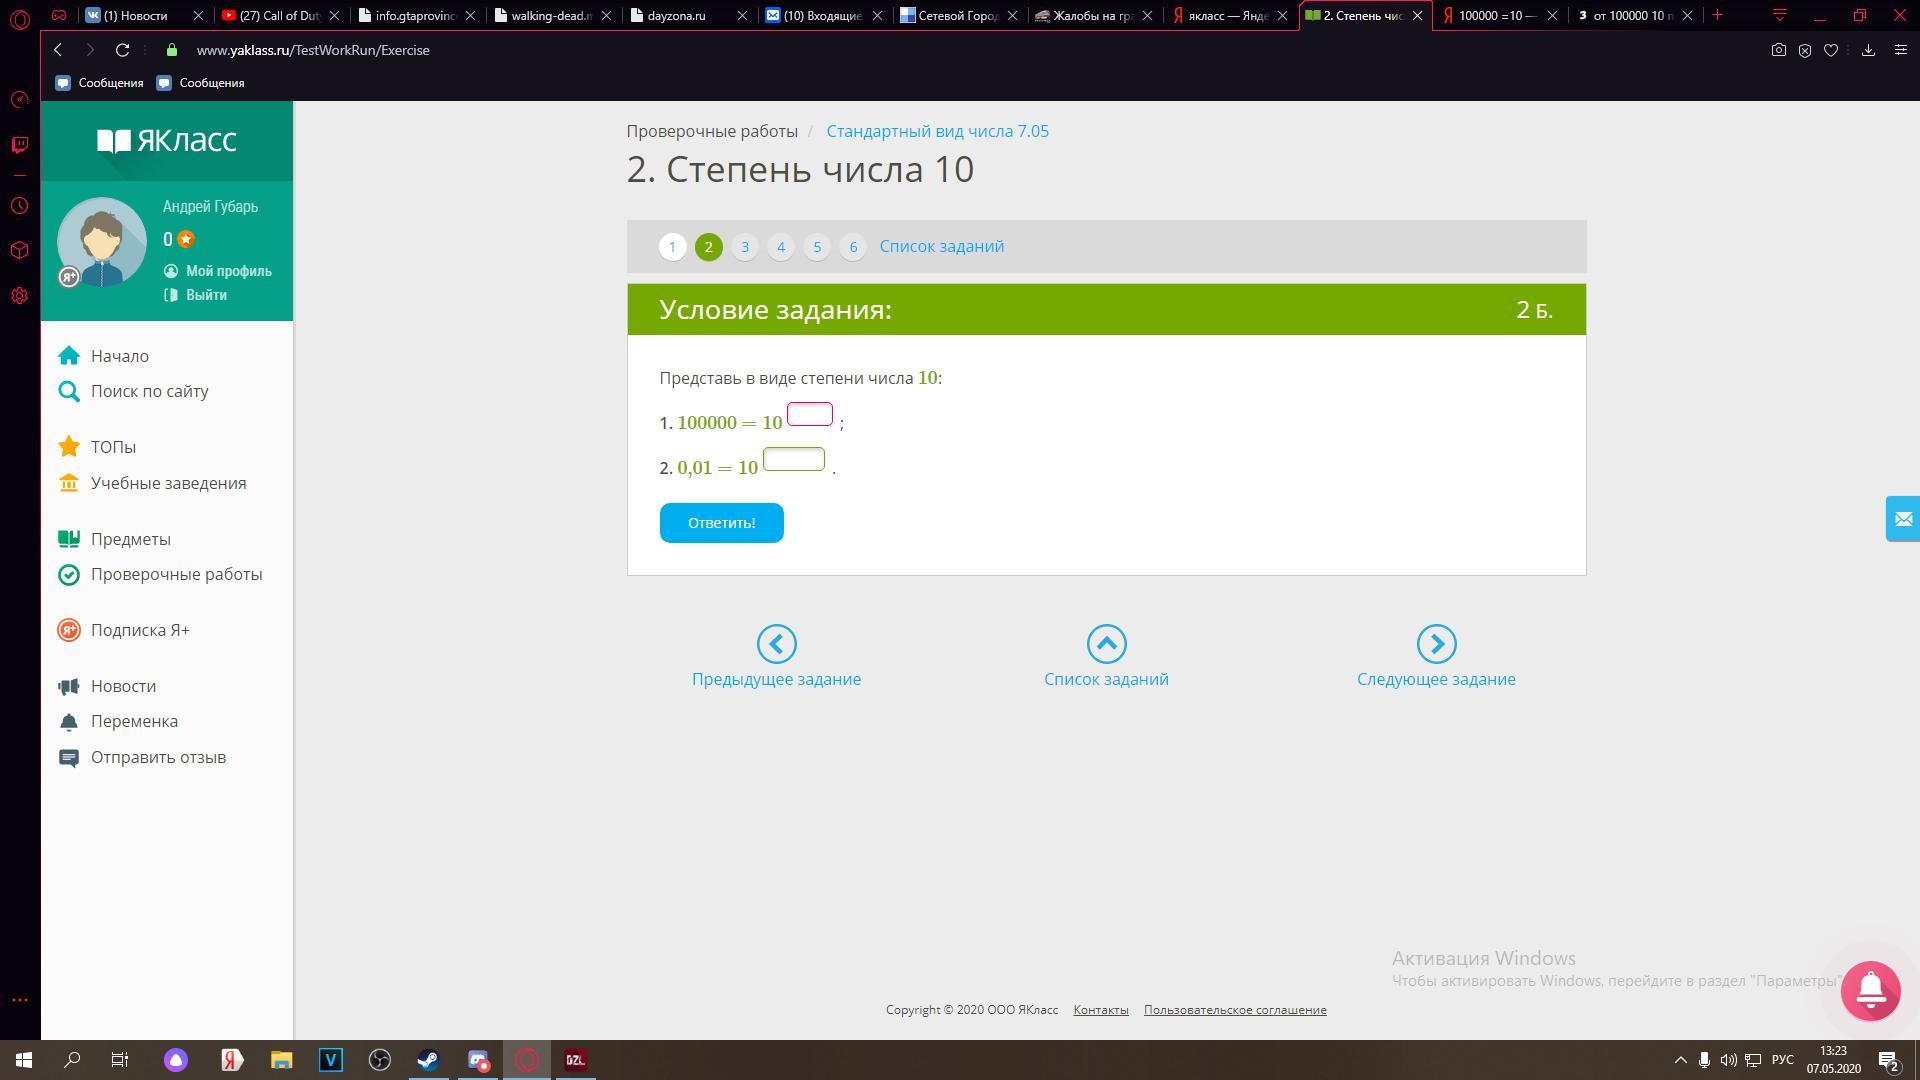Click the task list up-arrow icon

(x=1106, y=644)
